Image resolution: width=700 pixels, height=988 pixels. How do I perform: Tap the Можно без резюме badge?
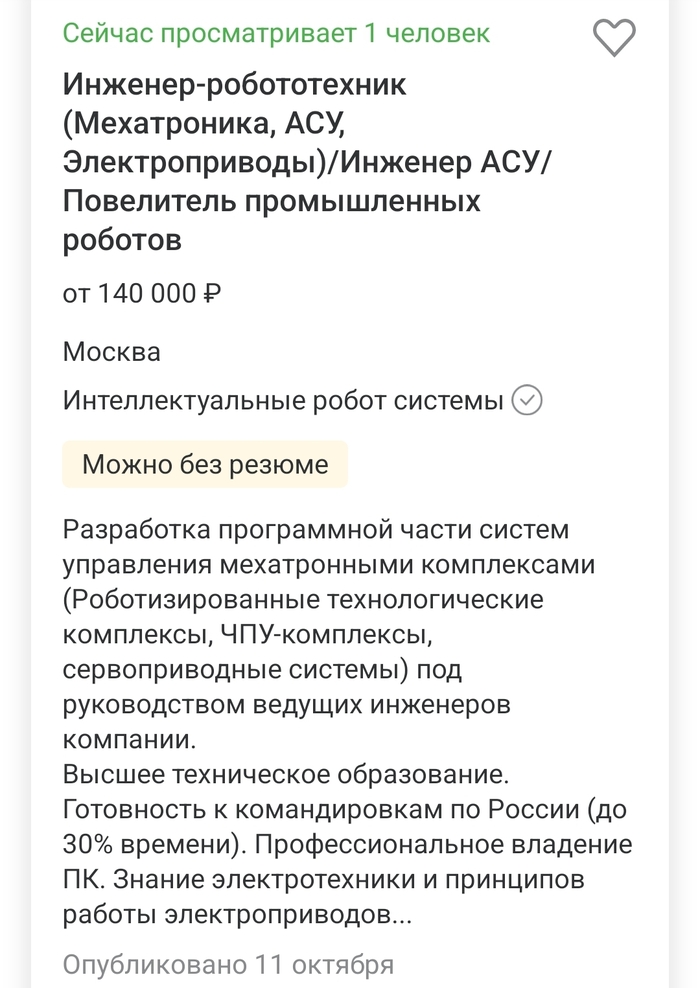[205, 464]
